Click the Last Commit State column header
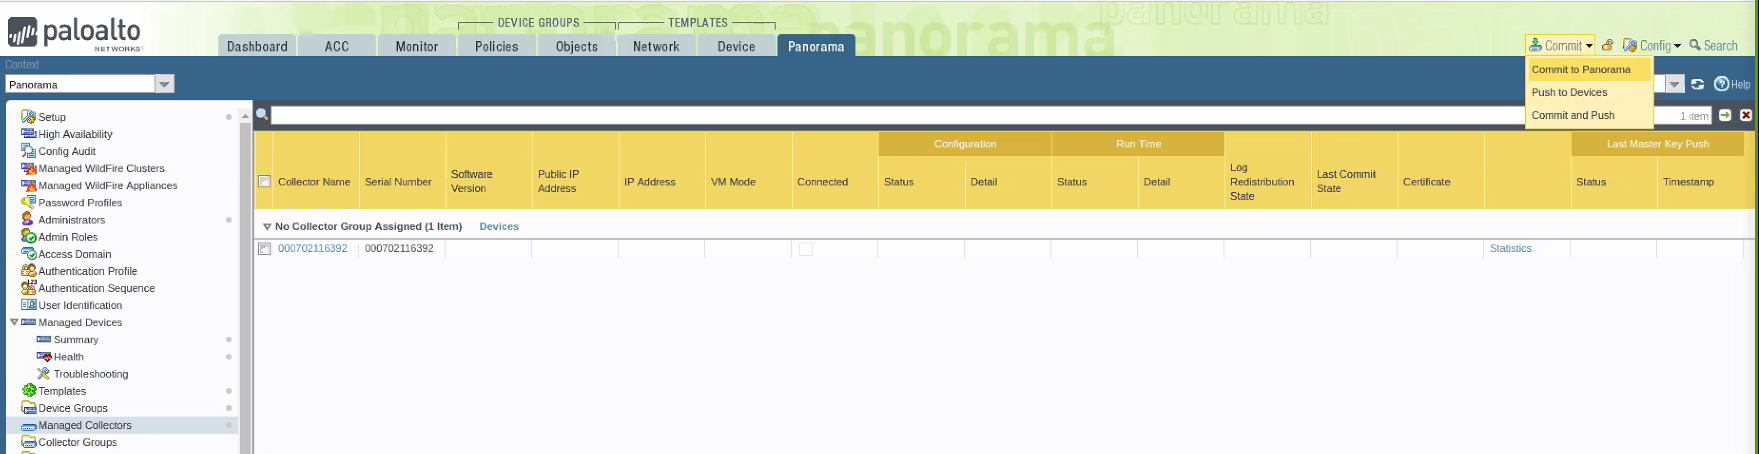Image resolution: width=1759 pixels, height=454 pixels. (x=1354, y=182)
